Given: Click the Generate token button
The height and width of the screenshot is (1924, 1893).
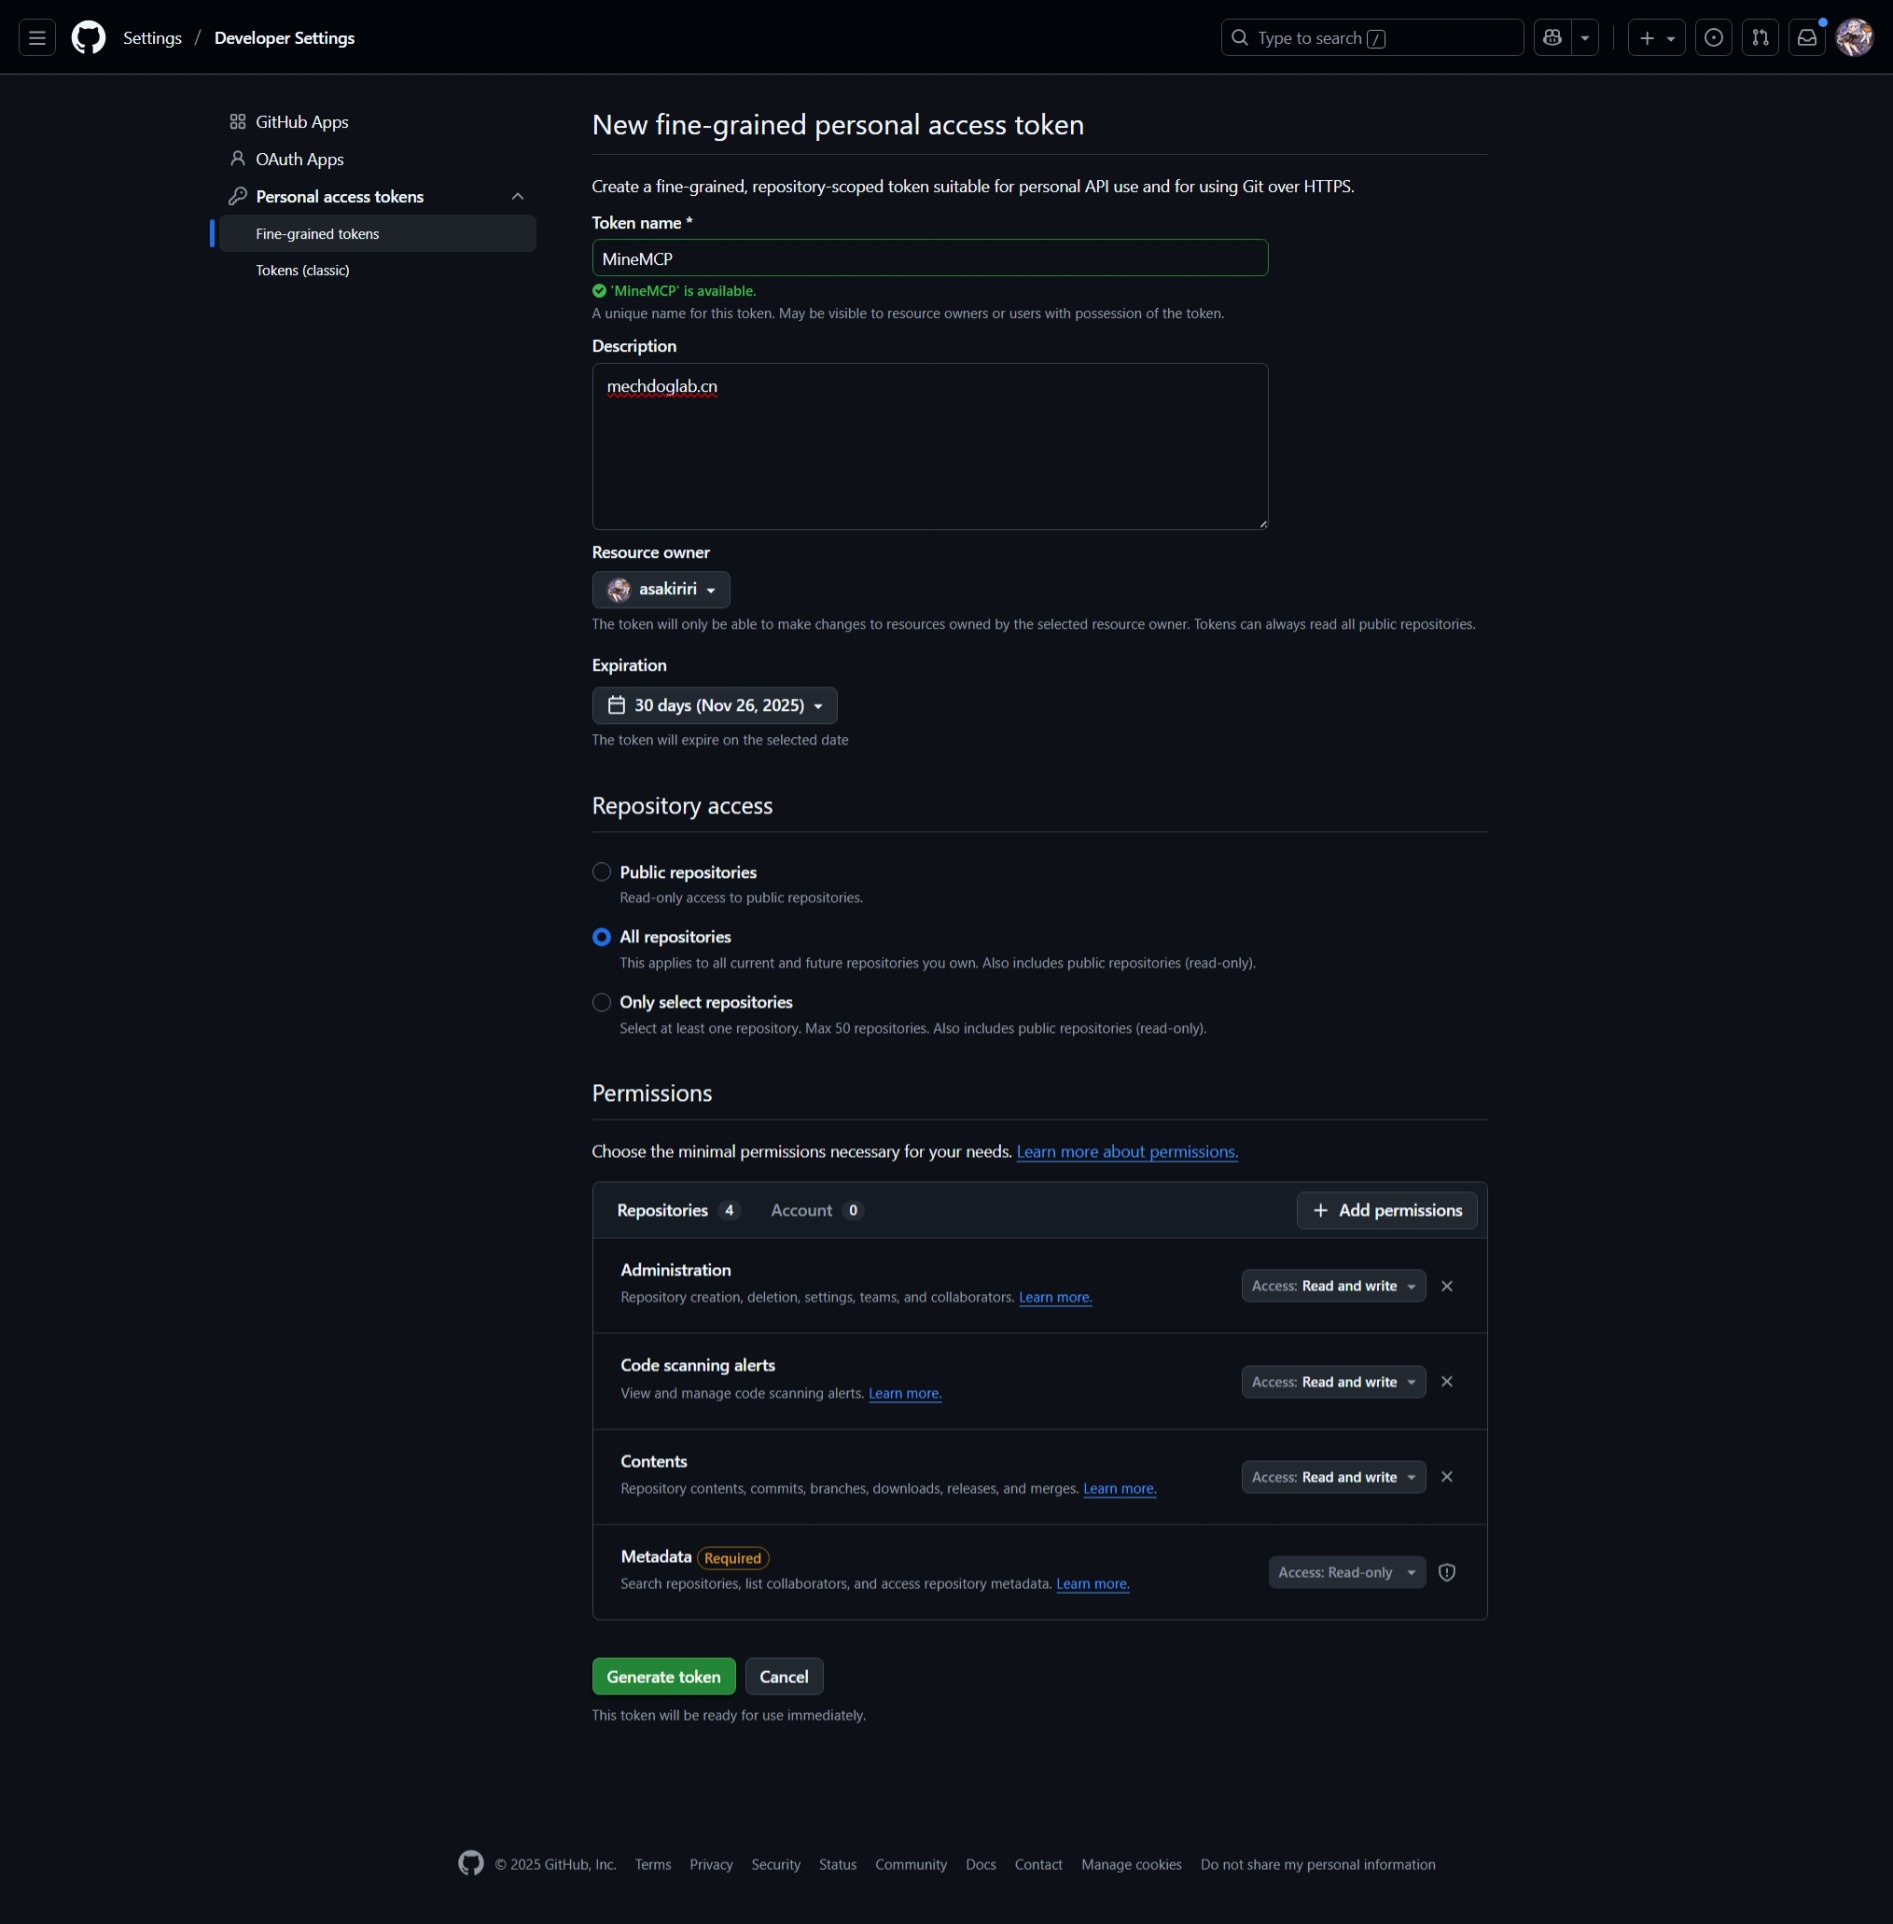Looking at the screenshot, I should [663, 1677].
